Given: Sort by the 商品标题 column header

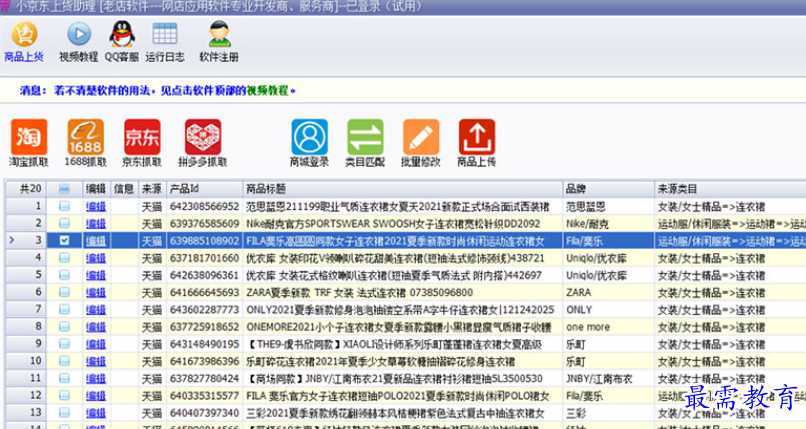Looking at the screenshot, I should (402, 189).
